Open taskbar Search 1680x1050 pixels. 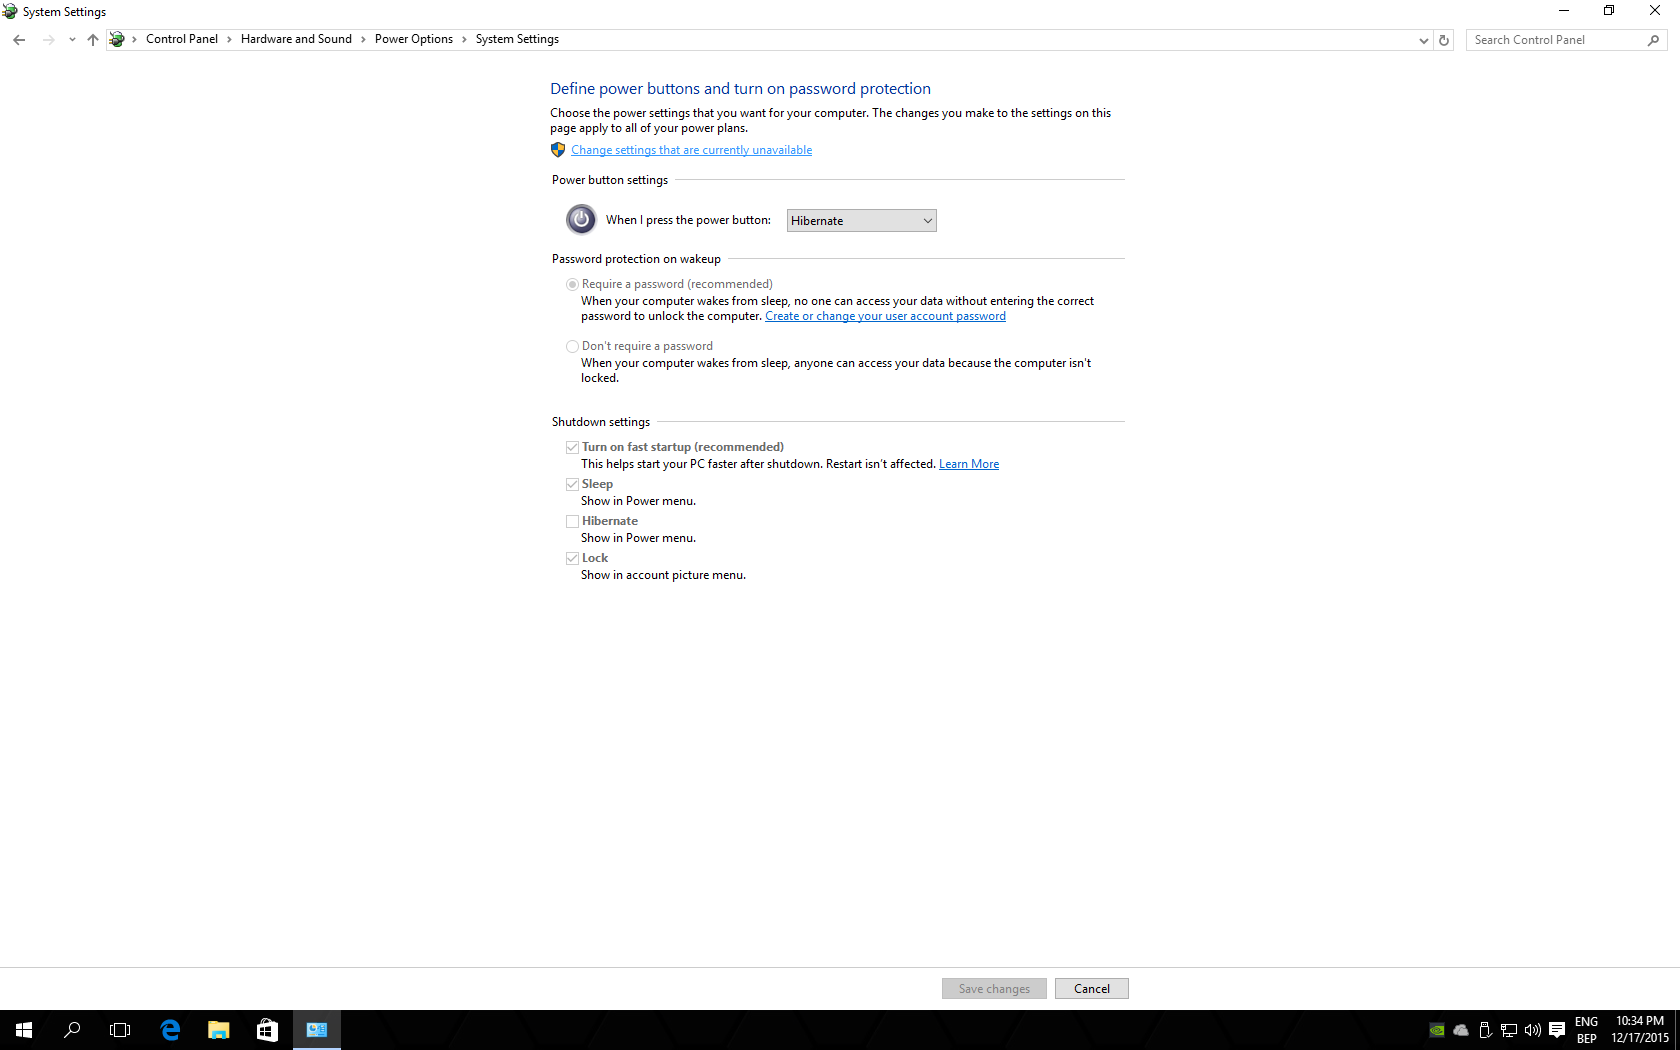coord(72,1030)
